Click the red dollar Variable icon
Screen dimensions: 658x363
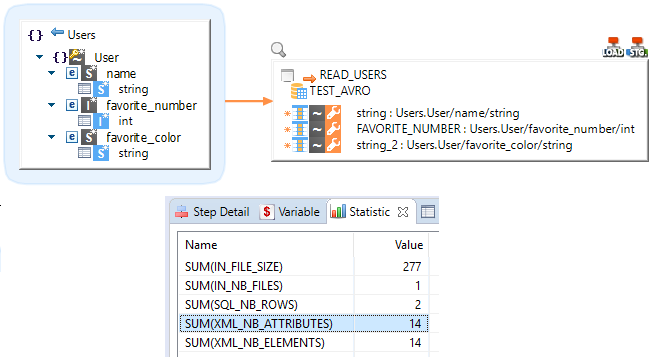pyautogui.click(x=266, y=212)
